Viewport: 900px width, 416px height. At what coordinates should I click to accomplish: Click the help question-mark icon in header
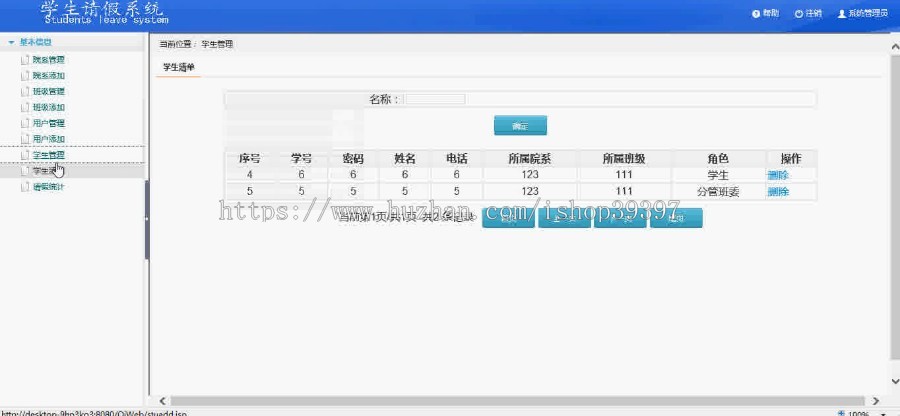(756, 14)
